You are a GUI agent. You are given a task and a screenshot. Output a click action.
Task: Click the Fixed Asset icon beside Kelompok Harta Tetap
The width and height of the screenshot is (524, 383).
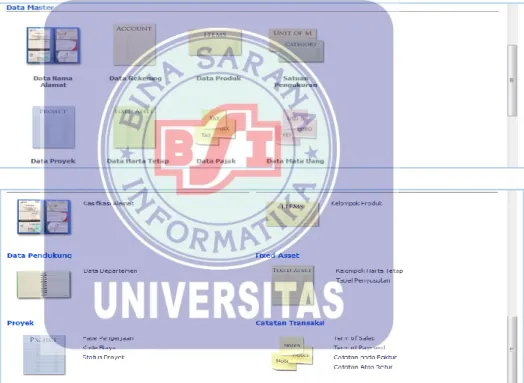point(292,286)
